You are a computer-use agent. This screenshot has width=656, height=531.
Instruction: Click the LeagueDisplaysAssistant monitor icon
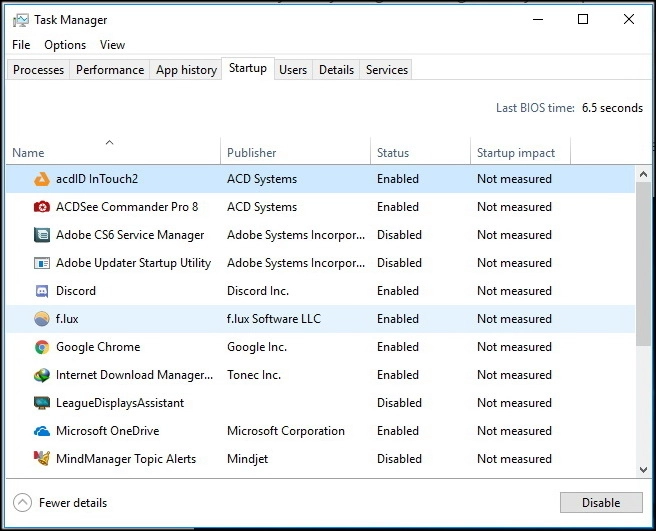coord(42,403)
